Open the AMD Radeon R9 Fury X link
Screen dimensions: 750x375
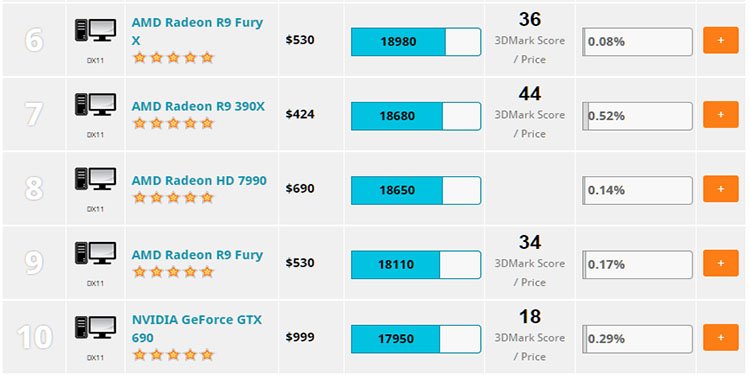[197, 32]
